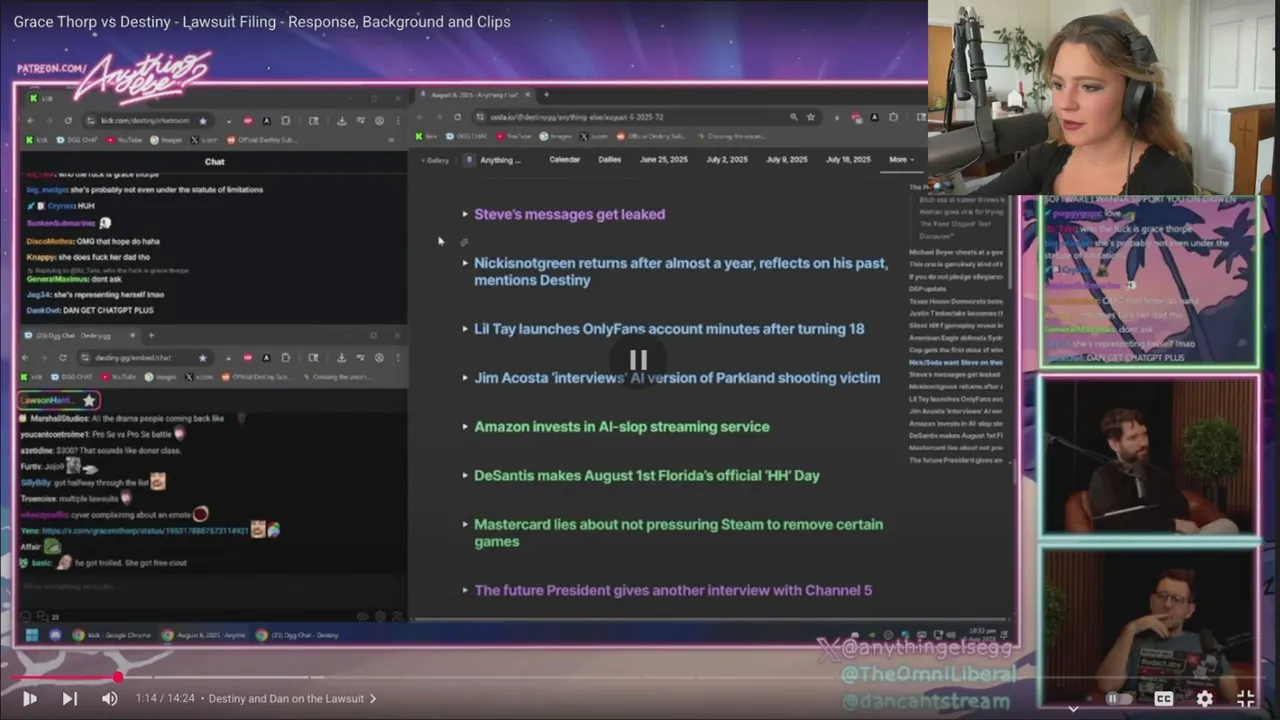Bookmark kick.com page with star icon
This screenshot has height=720, width=1280.
pos(203,121)
